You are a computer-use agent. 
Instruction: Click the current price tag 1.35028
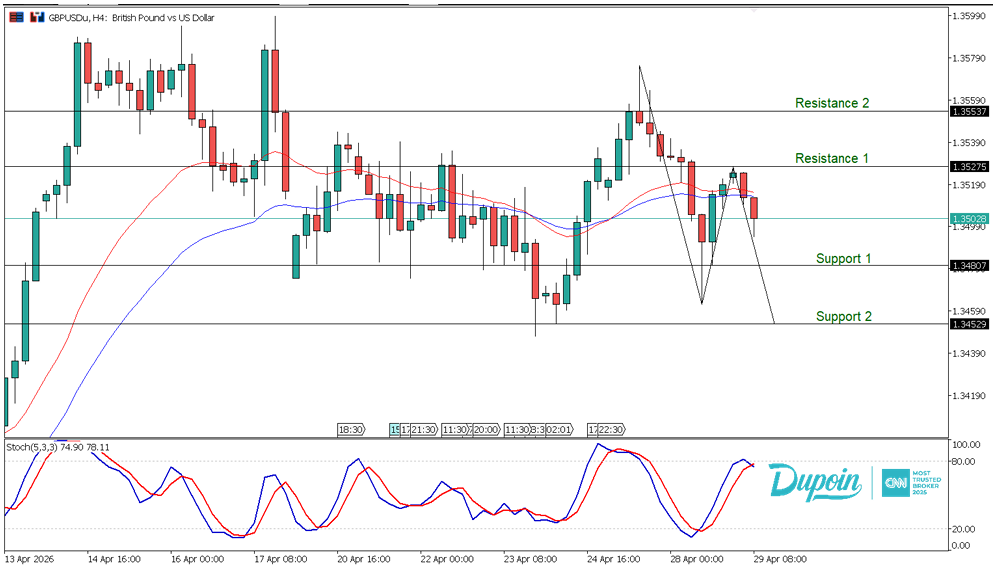969,219
